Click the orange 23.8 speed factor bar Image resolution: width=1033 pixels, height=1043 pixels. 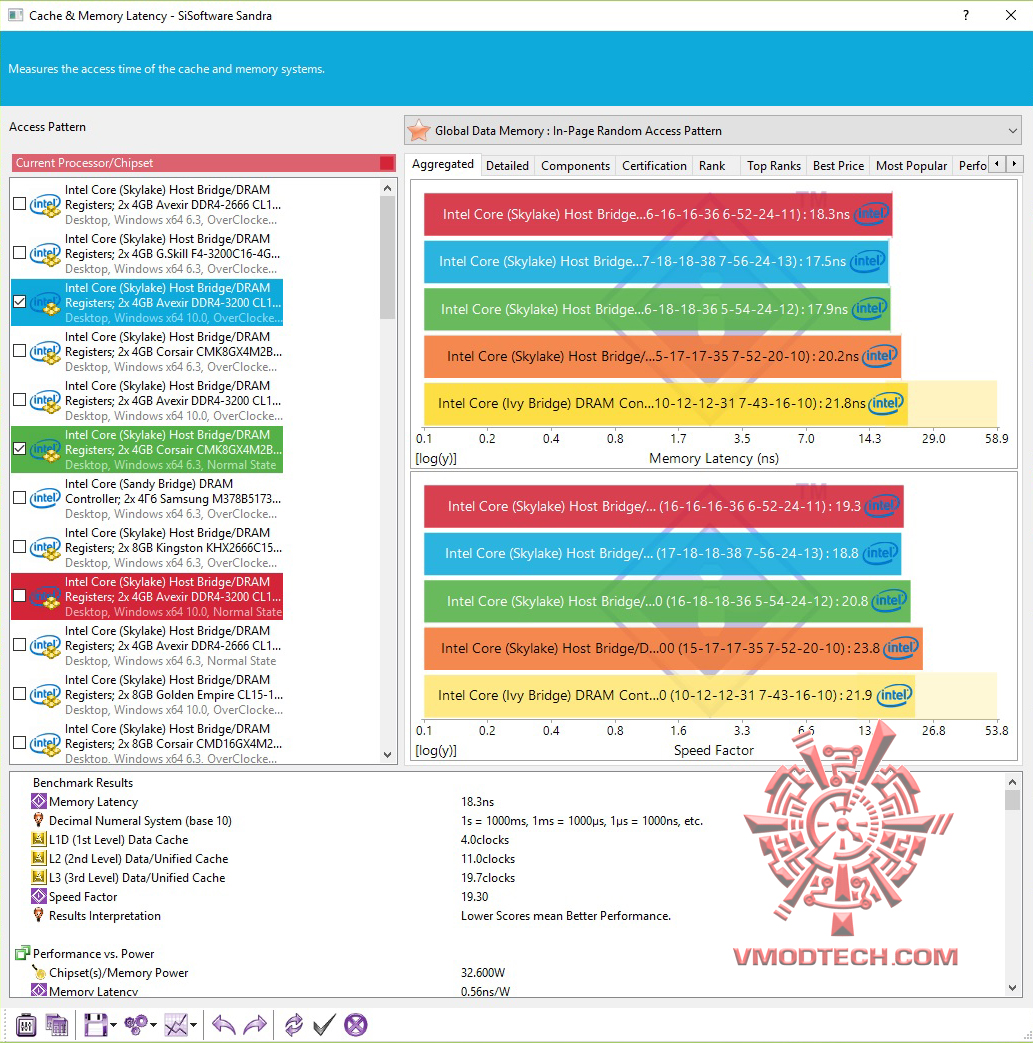click(673, 648)
